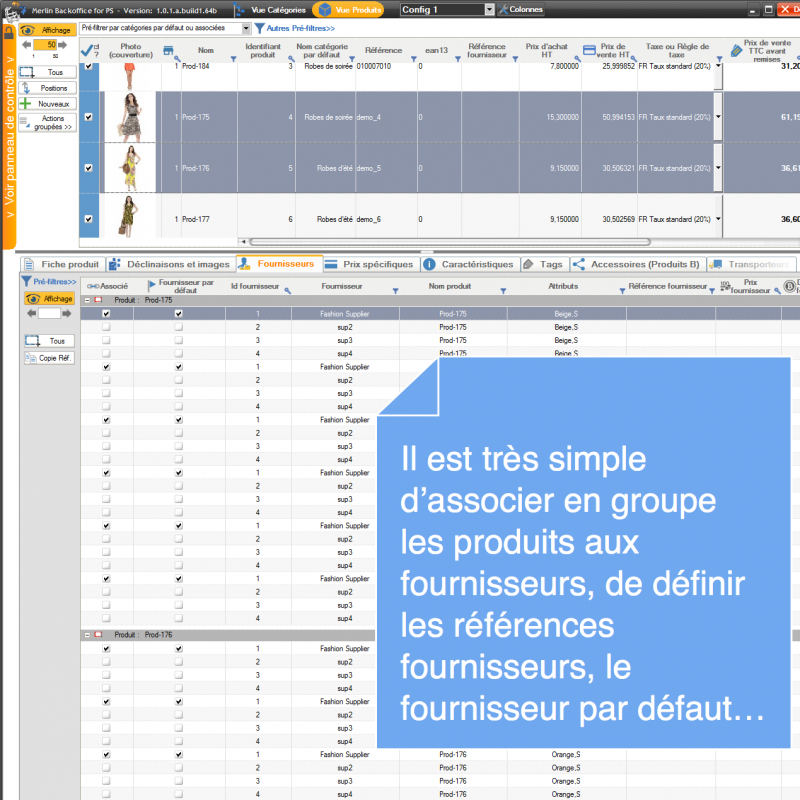Click the filter funnel in Nom column header
This screenshot has height=800, width=800.
[x=233, y=59]
